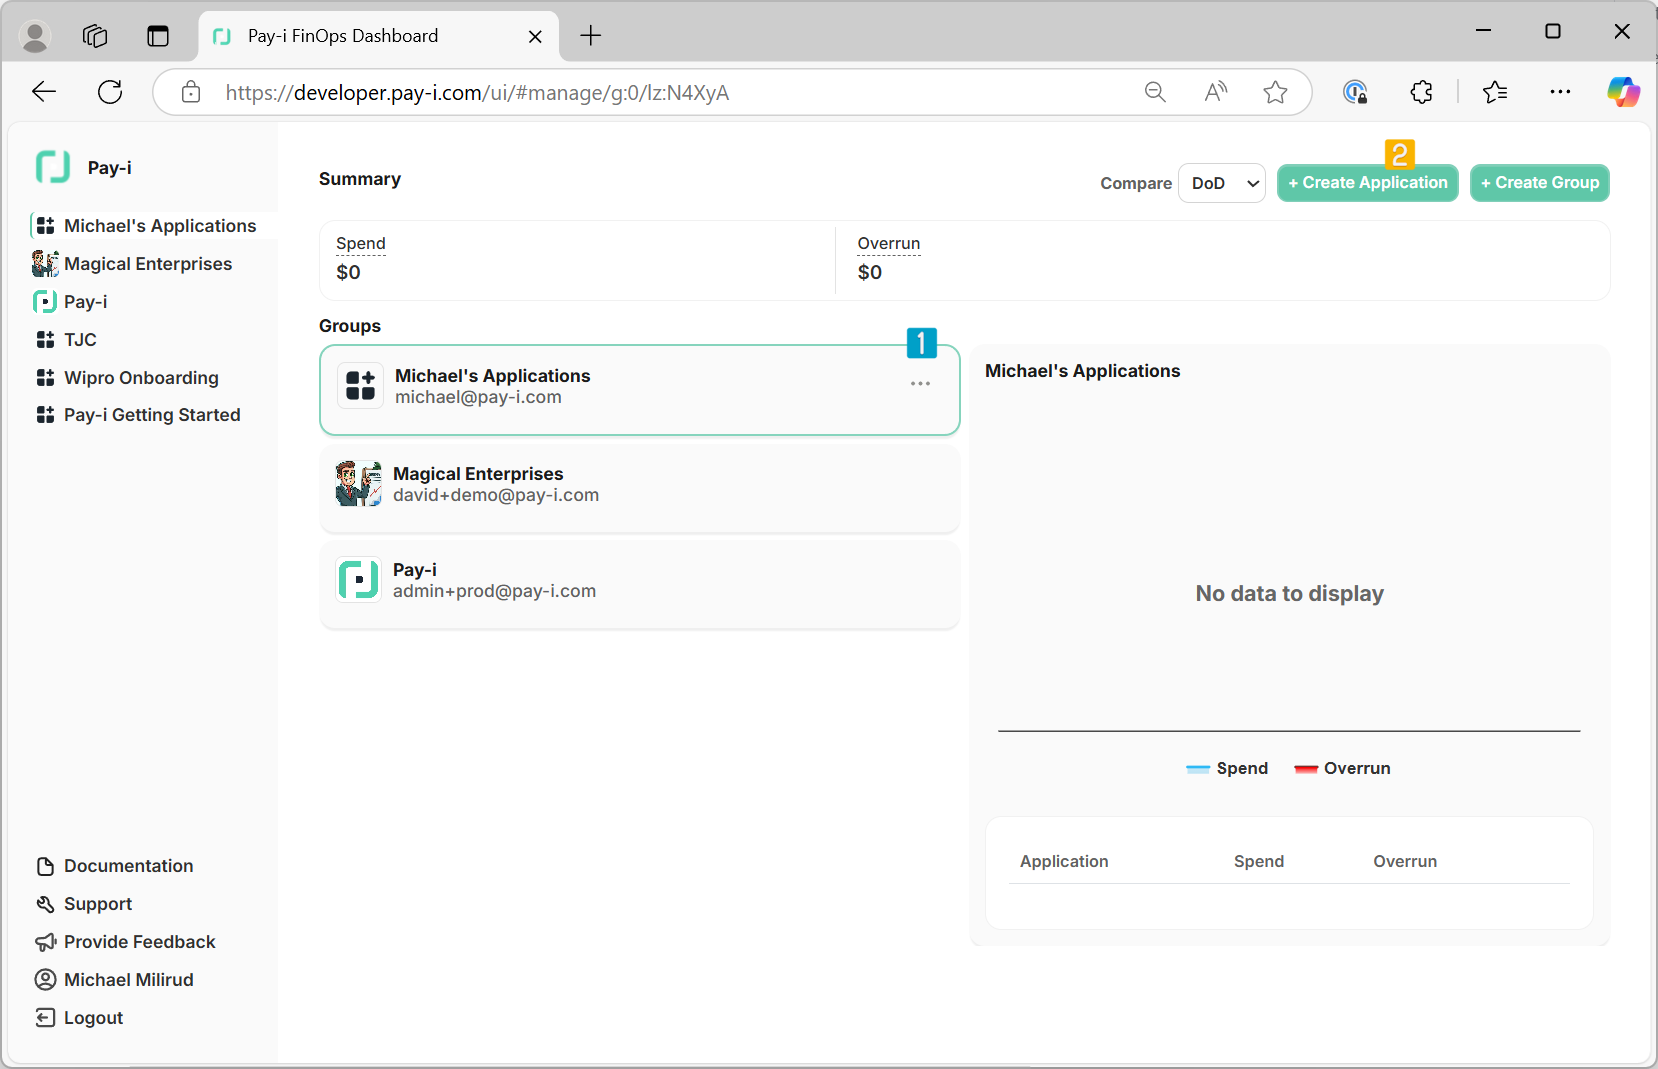Open Michael's Applications in sidebar

click(160, 226)
